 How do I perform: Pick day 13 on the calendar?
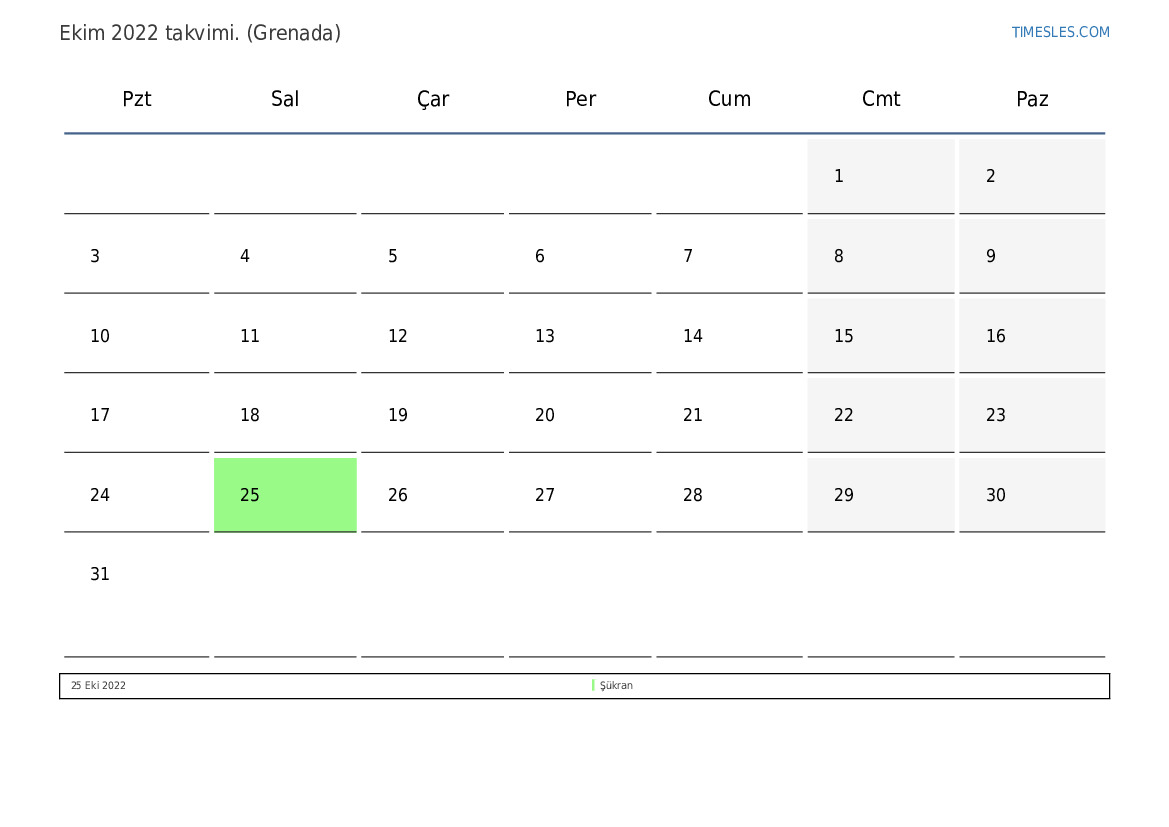point(580,336)
